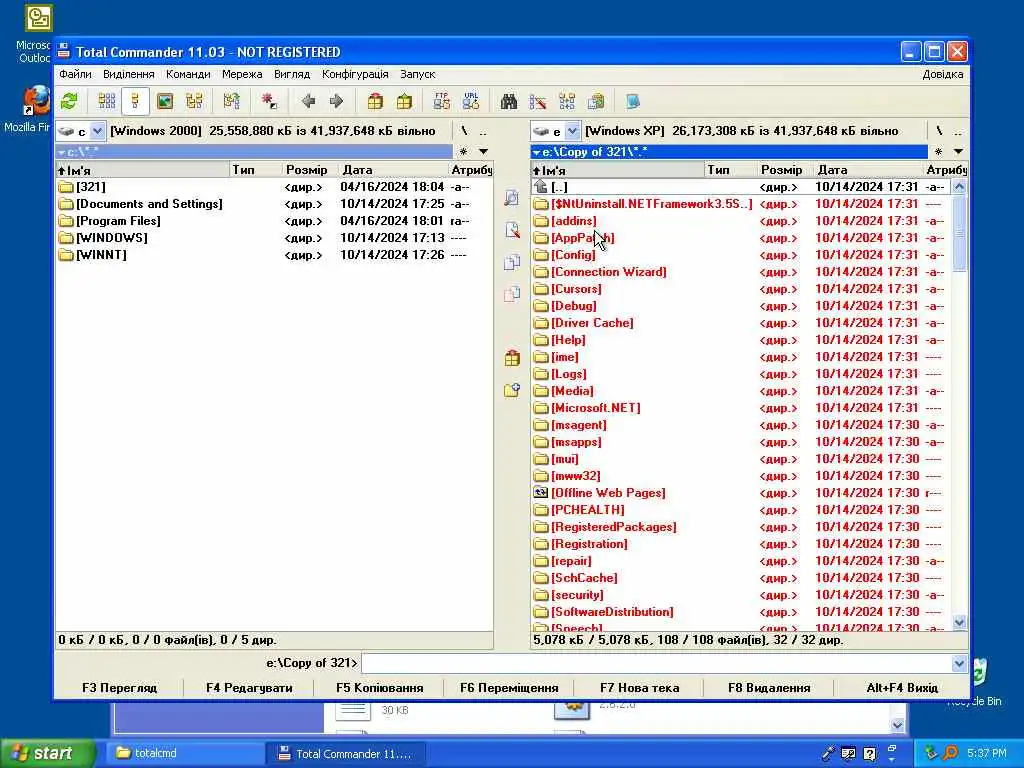Go back with the left arrow icon
Image resolution: width=1024 pixels, height=768 pixels.
click(308, 101)
